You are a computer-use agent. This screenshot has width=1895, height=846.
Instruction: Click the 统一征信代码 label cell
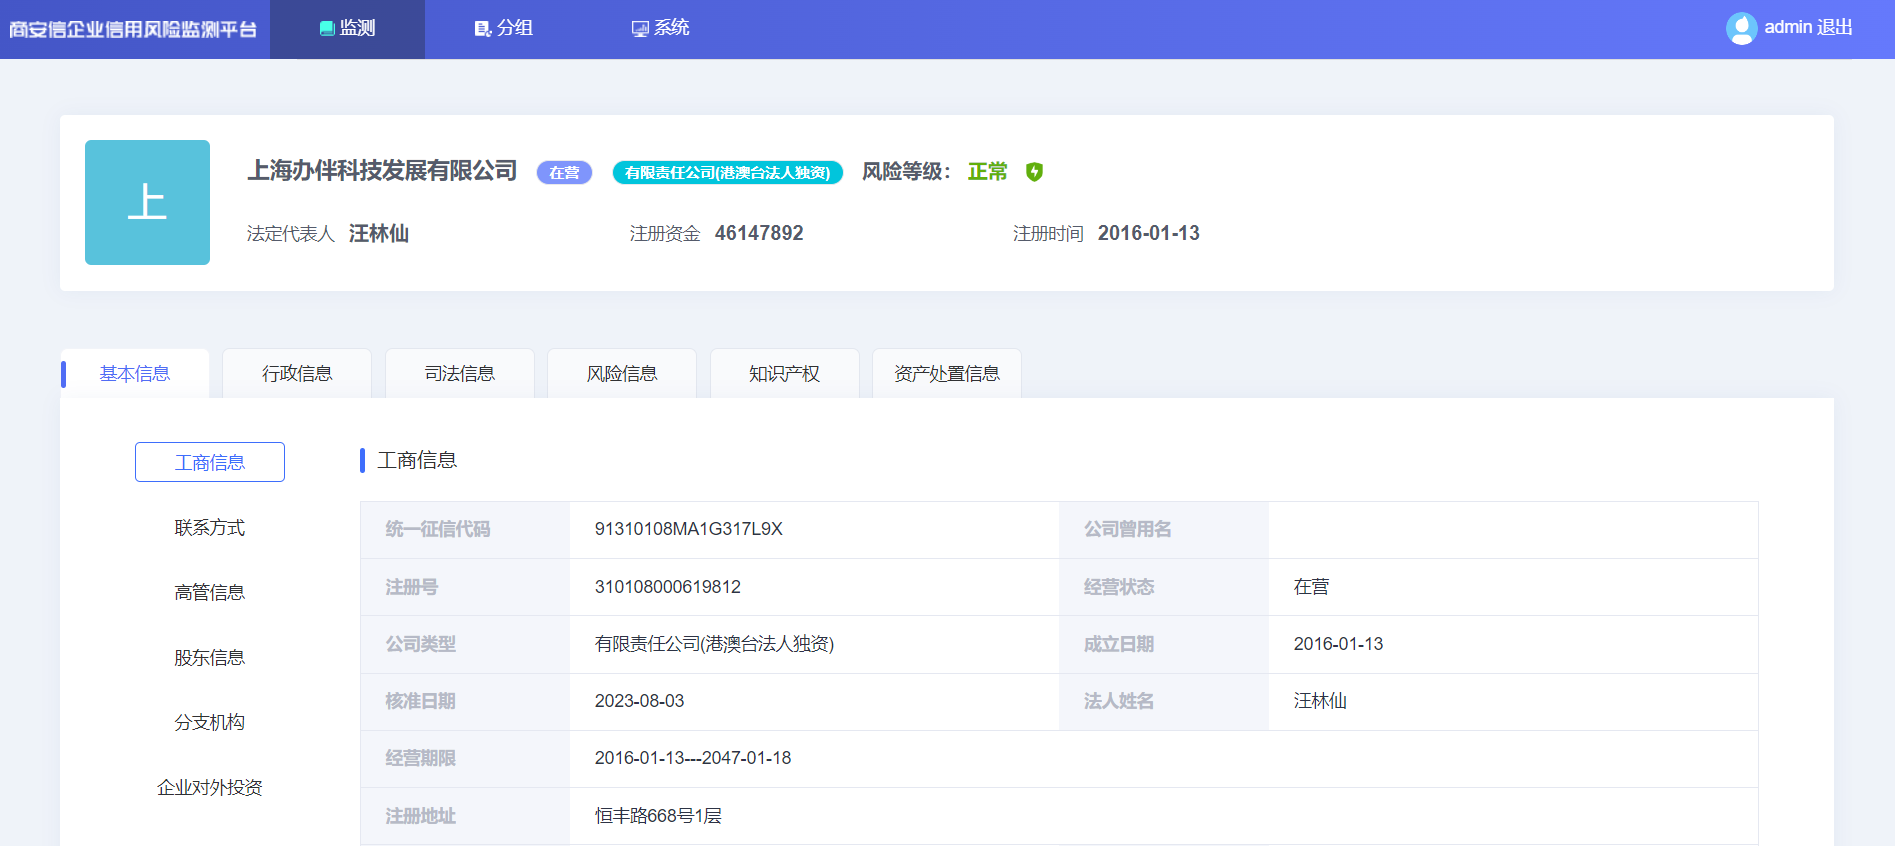point(465,529)
